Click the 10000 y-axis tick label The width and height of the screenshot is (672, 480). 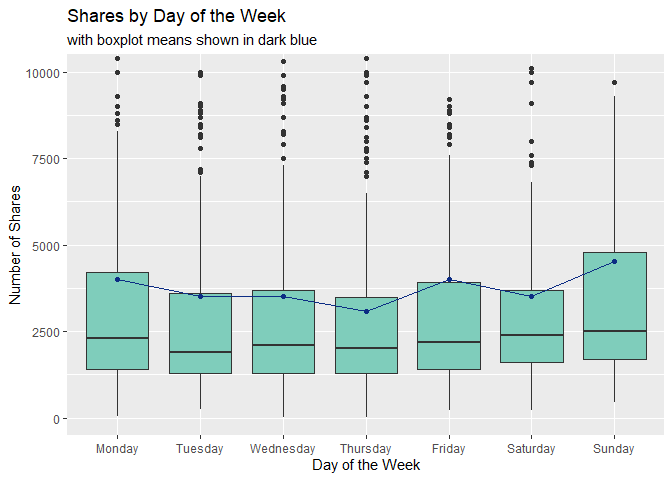click(47, 73)
